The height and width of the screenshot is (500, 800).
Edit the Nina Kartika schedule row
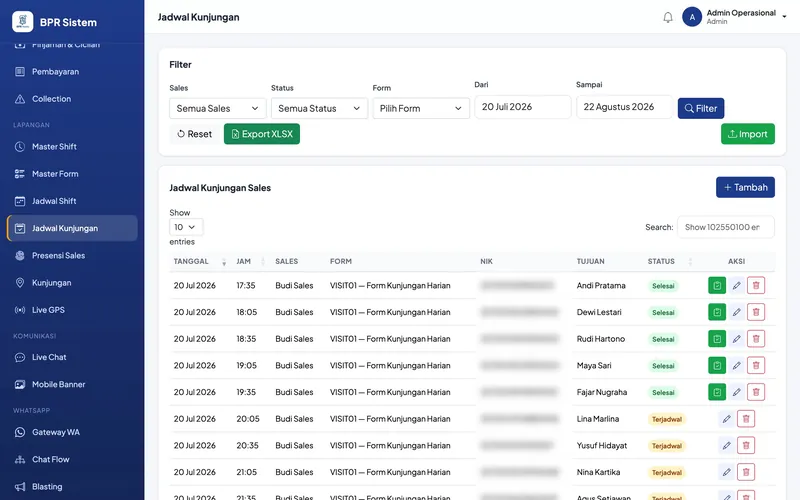[x=727, y=472]
